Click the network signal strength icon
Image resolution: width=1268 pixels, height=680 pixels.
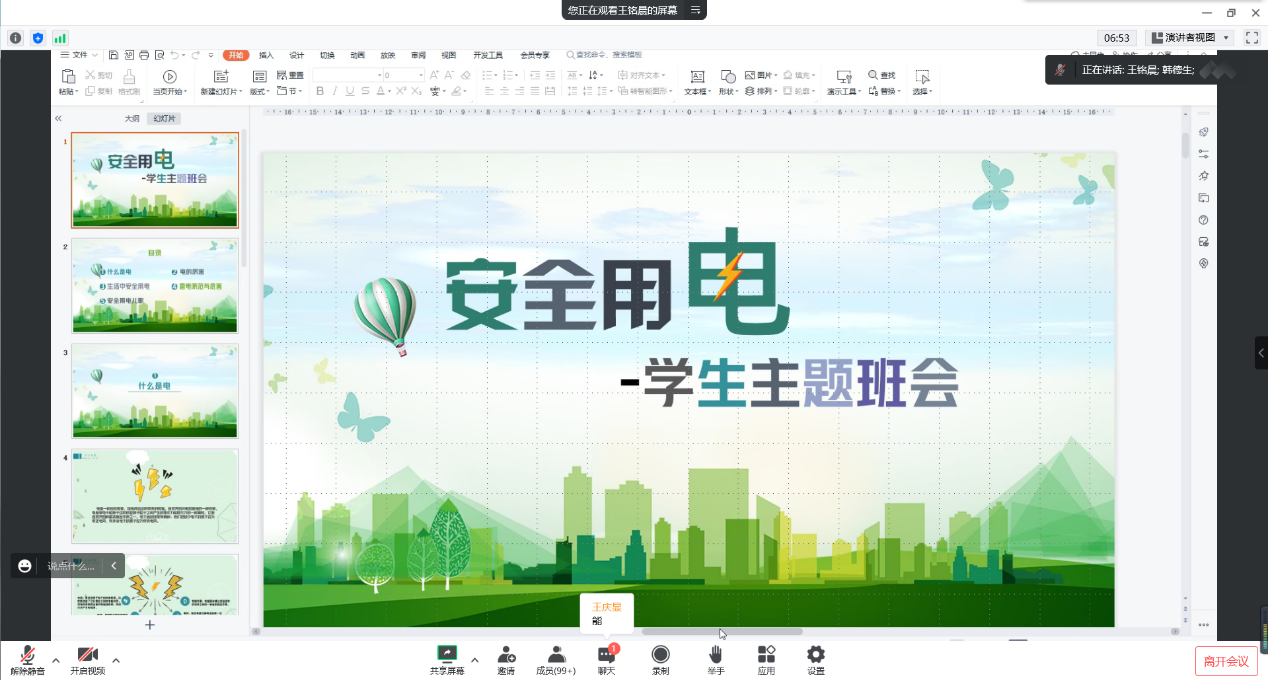(x=60, y=38)
